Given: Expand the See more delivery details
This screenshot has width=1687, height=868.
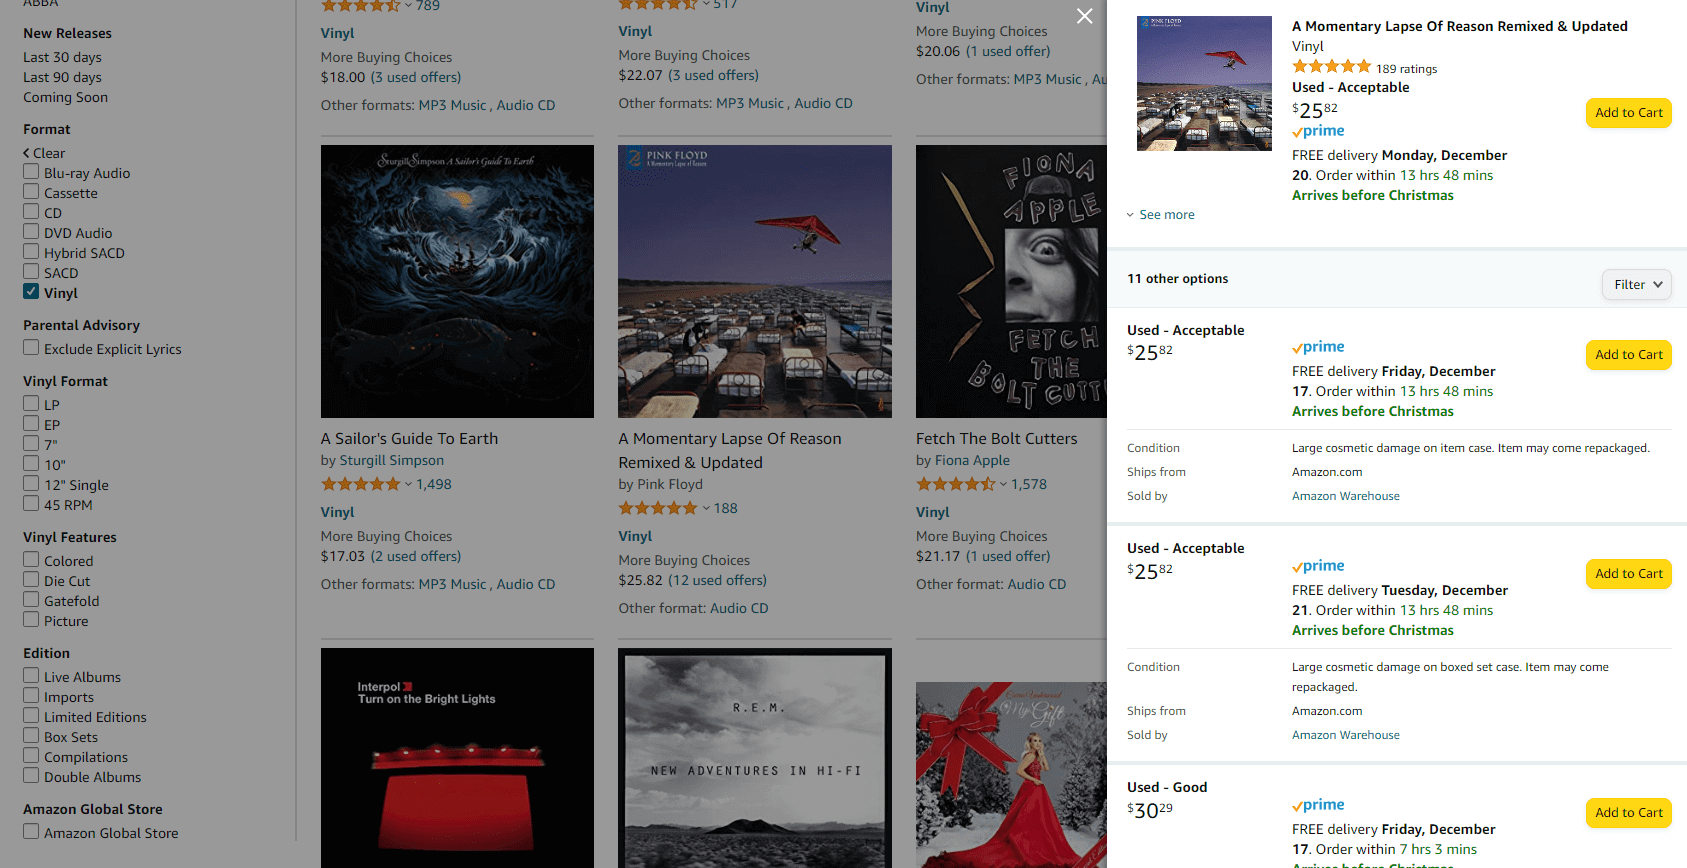Looking at the screenshot, I should point(1160,214).
